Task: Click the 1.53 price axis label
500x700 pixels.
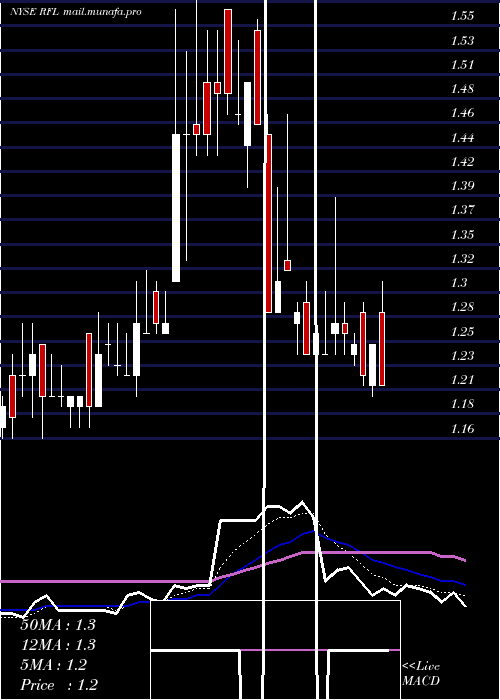Action: click(462, 41)
